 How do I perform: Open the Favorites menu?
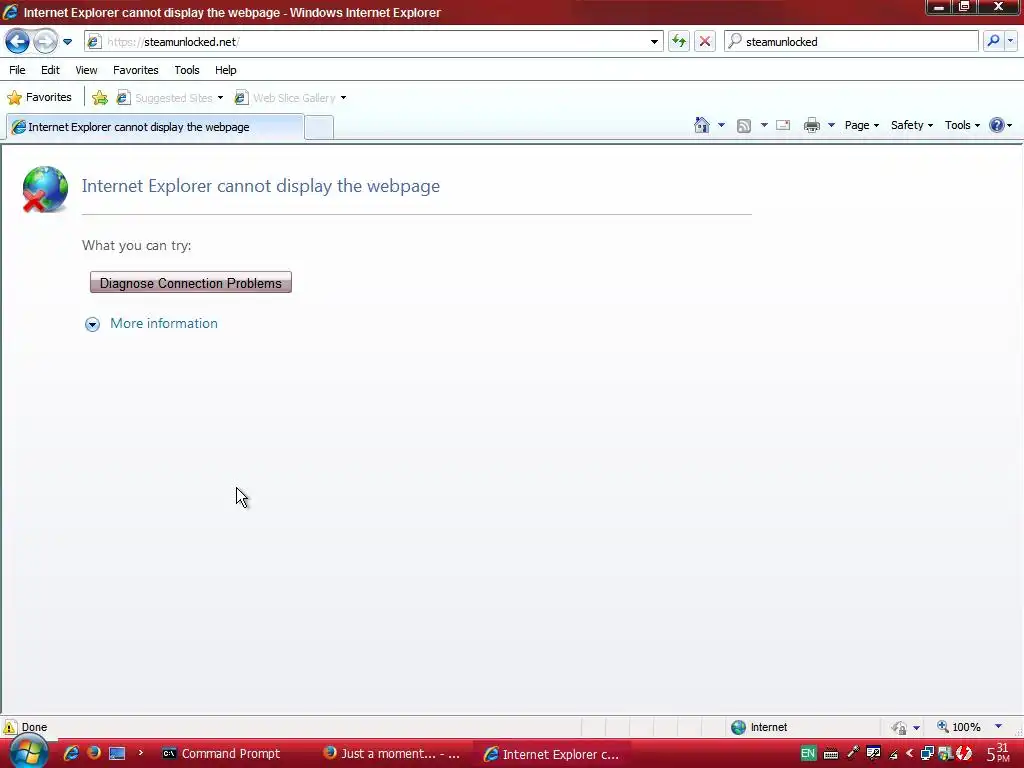point(136,70)
